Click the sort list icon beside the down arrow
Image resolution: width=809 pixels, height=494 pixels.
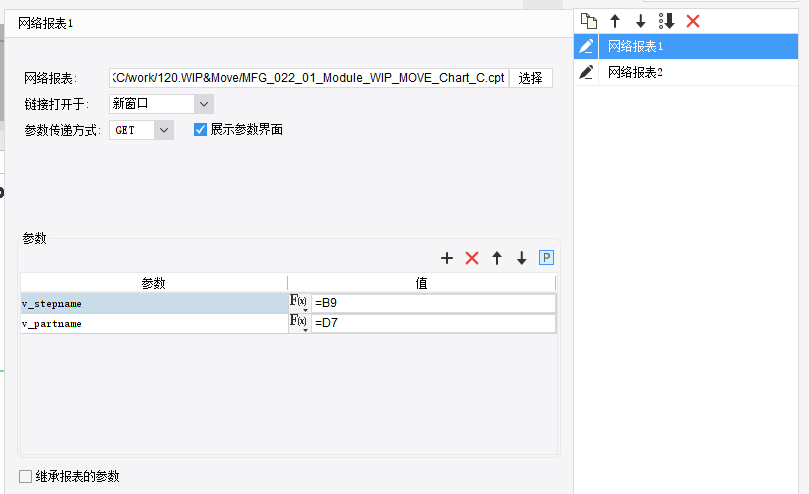pos(667,21)
